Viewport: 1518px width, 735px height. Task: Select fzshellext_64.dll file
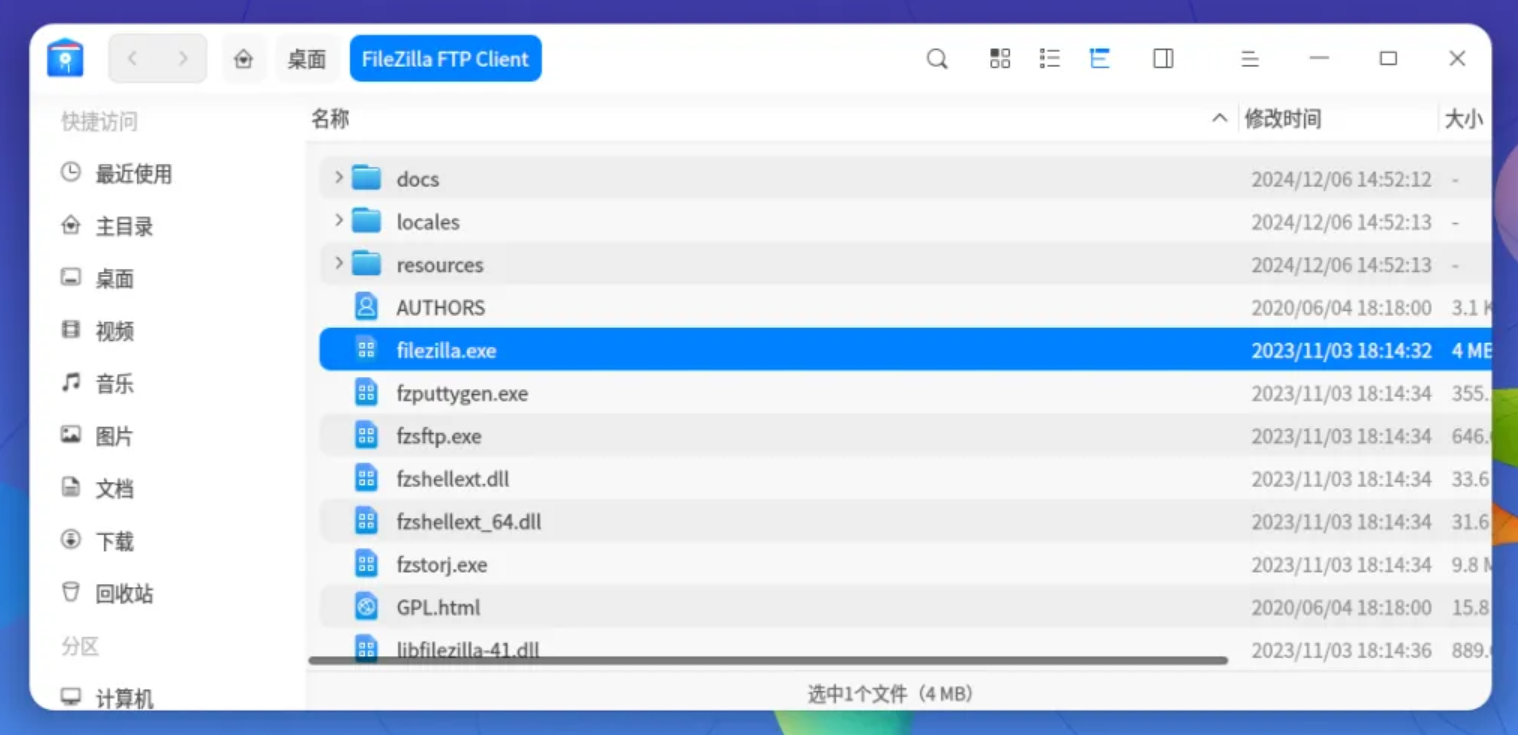[905, 522]
